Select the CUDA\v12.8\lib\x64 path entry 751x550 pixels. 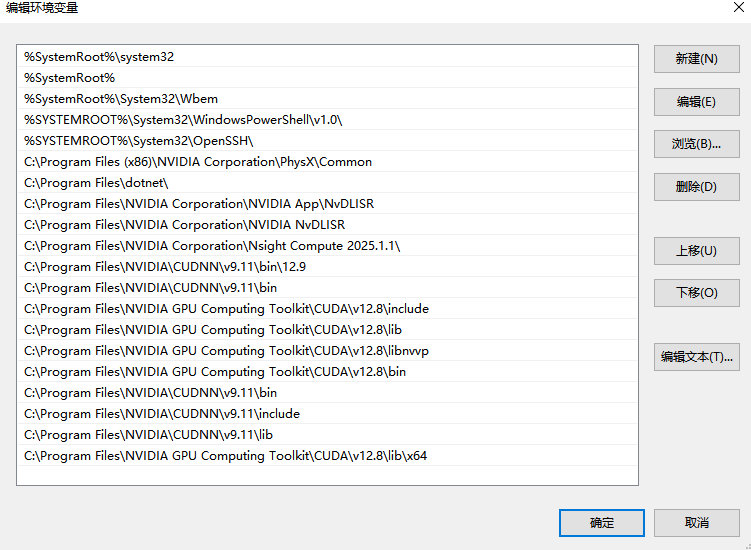click(x=328, y=456)
